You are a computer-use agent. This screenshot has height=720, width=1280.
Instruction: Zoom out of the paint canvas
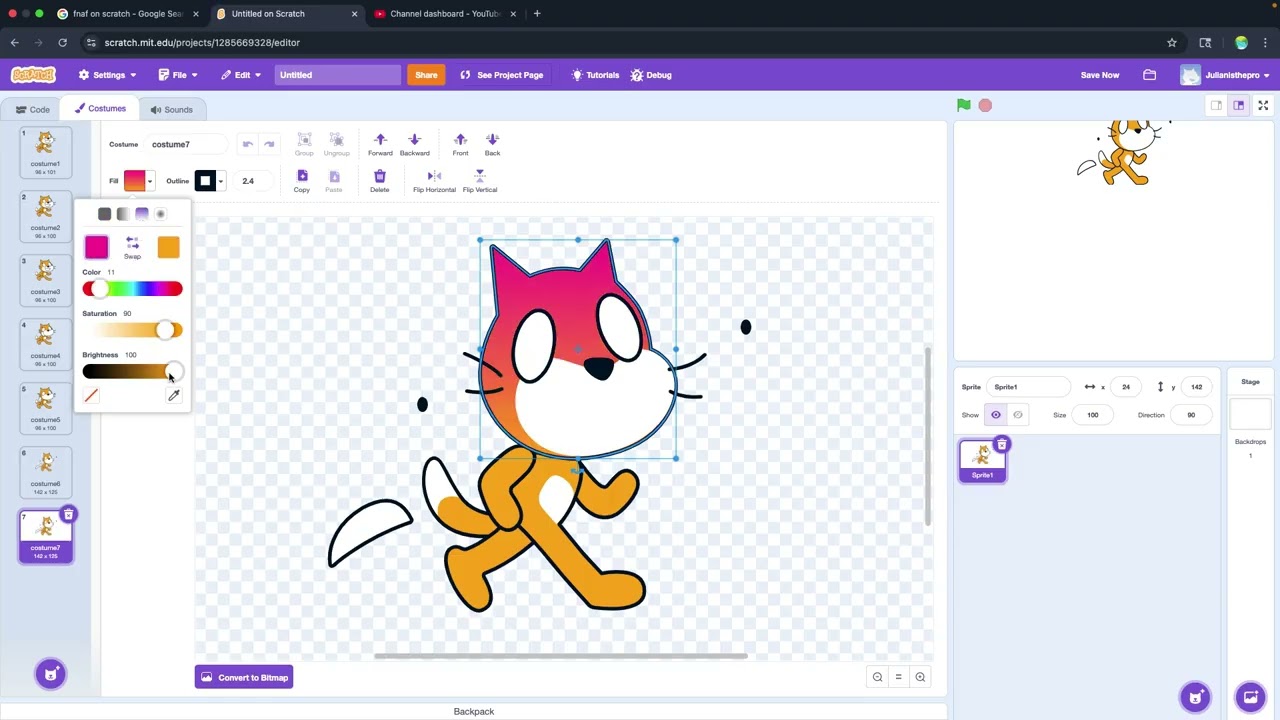(x=877, y=677)
